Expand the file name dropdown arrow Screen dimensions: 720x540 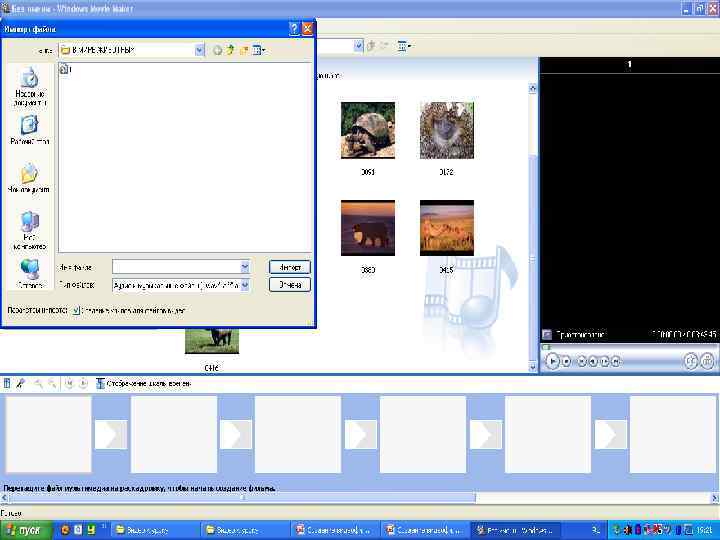point(245,267)
